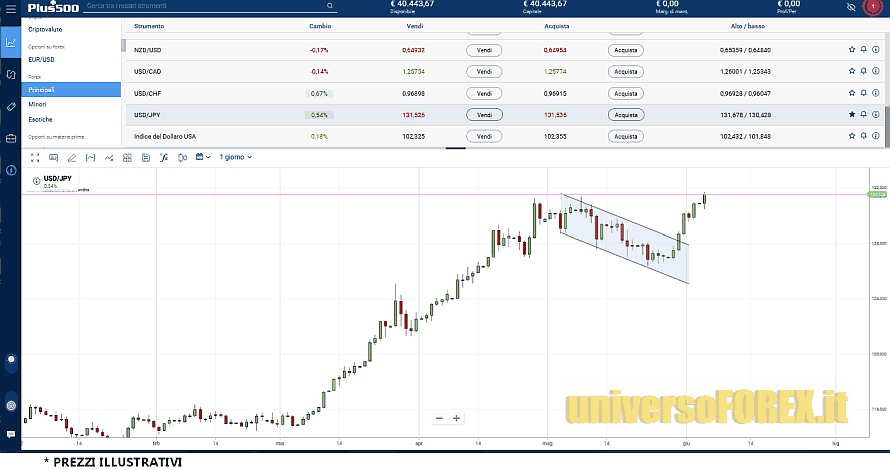Toggle the hide balance eye icon

(850, 6)
